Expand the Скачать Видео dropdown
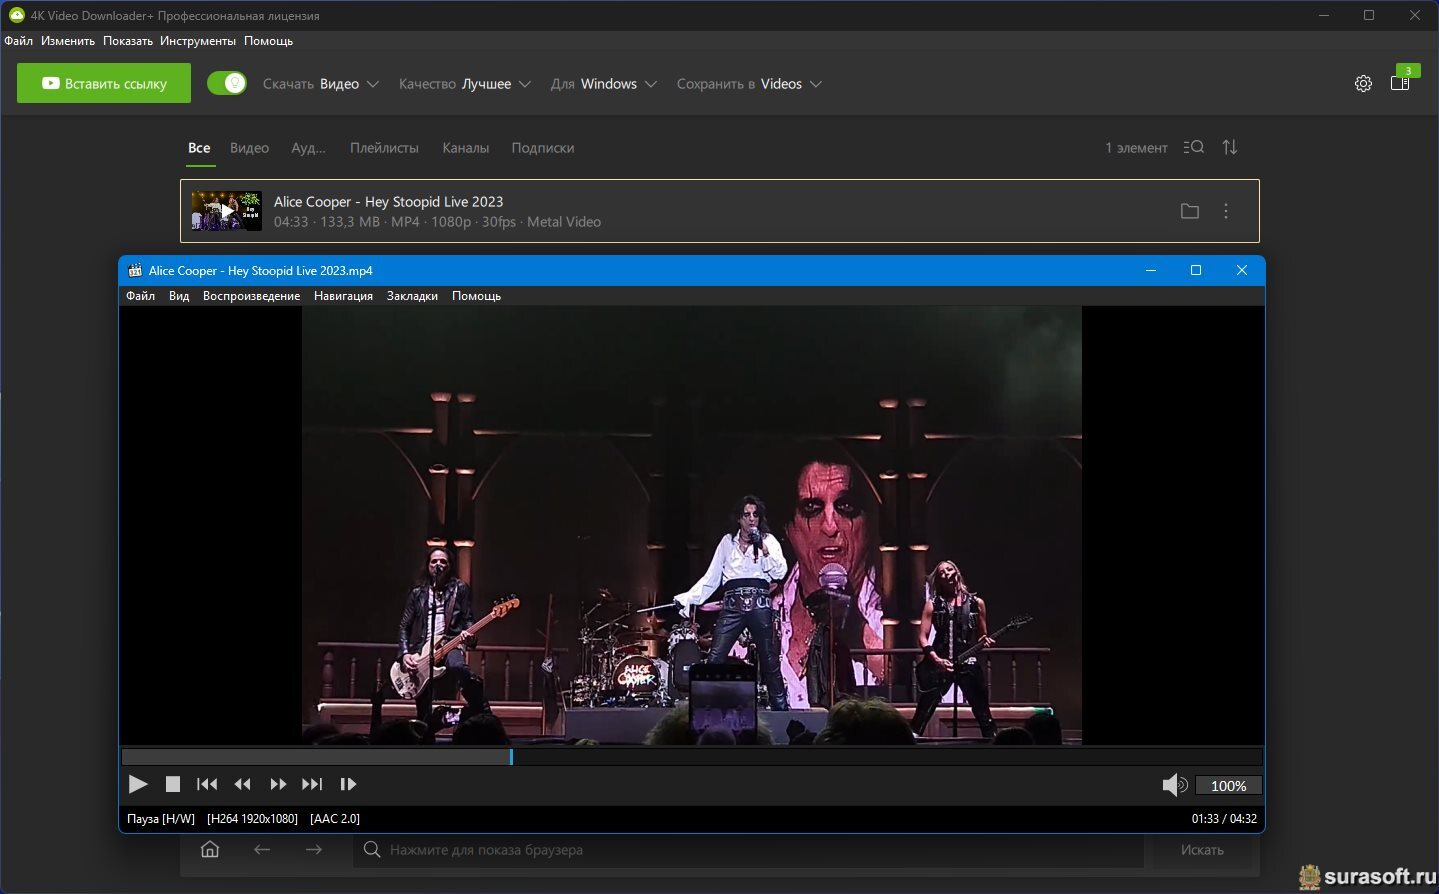The image size is (1439, 894). click(320, 84)
